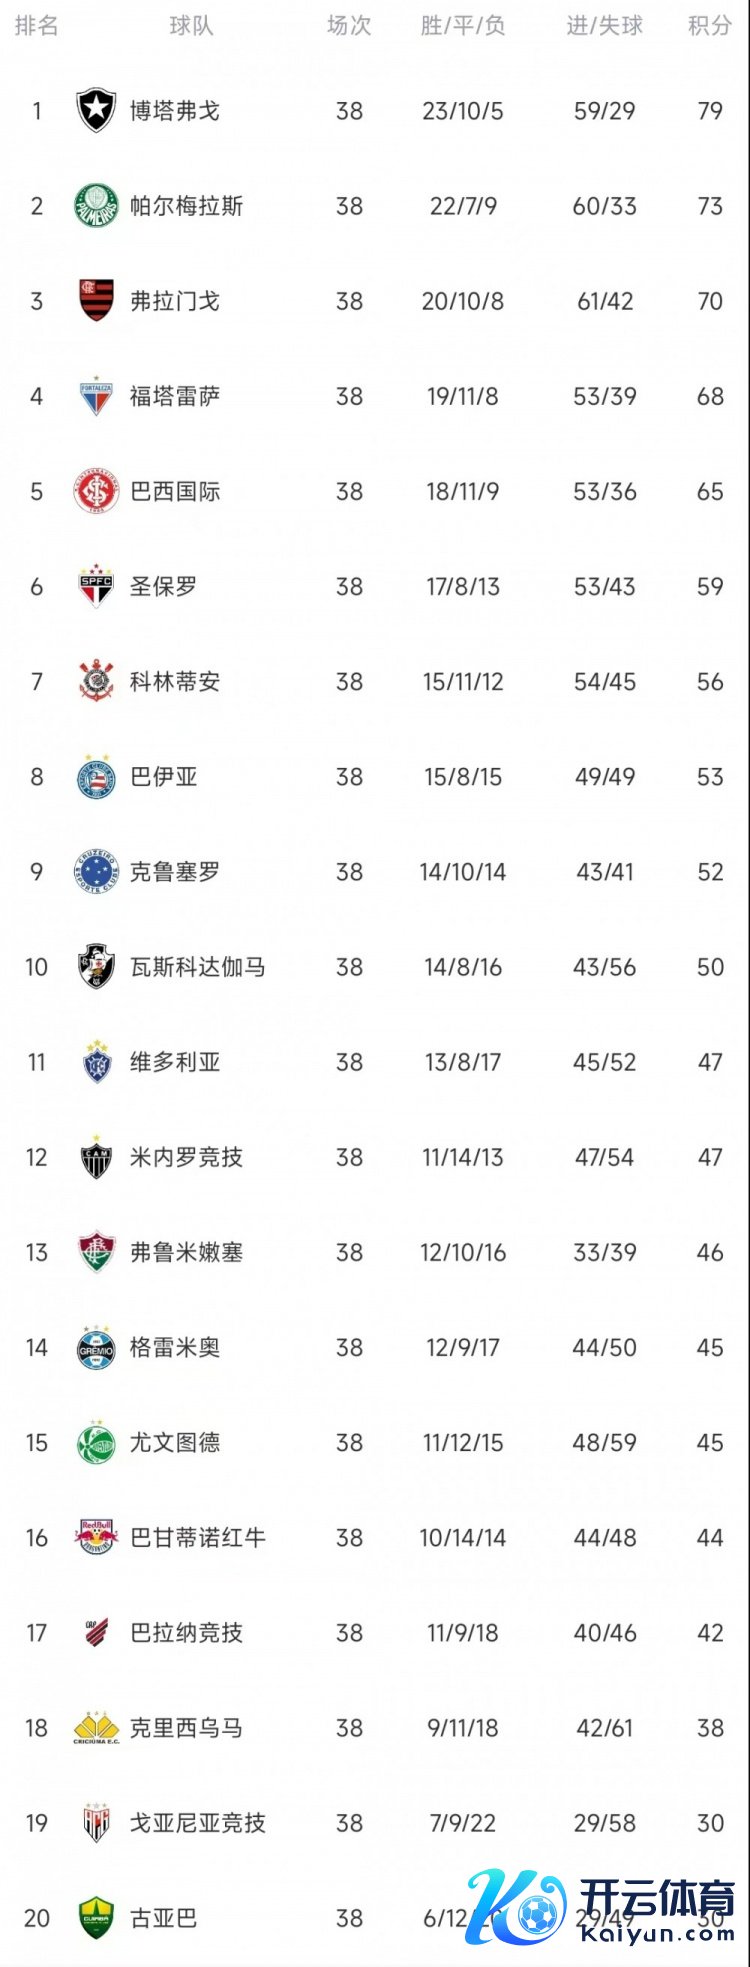The image size is (750, 1967).
Task: Click the green Palmeiras club logo
Action: point(96,206)
